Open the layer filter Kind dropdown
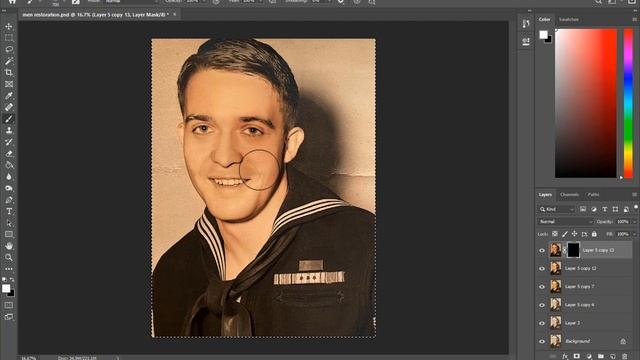The width and height of the screenshot is (640, 360). point(557,209)
